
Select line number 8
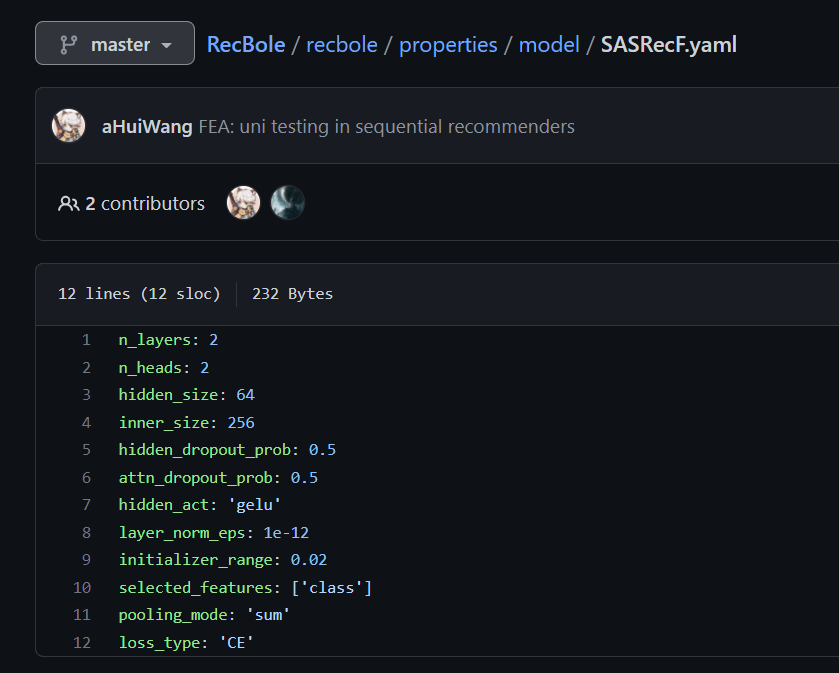pyautogui.click(x=86, y=533)
